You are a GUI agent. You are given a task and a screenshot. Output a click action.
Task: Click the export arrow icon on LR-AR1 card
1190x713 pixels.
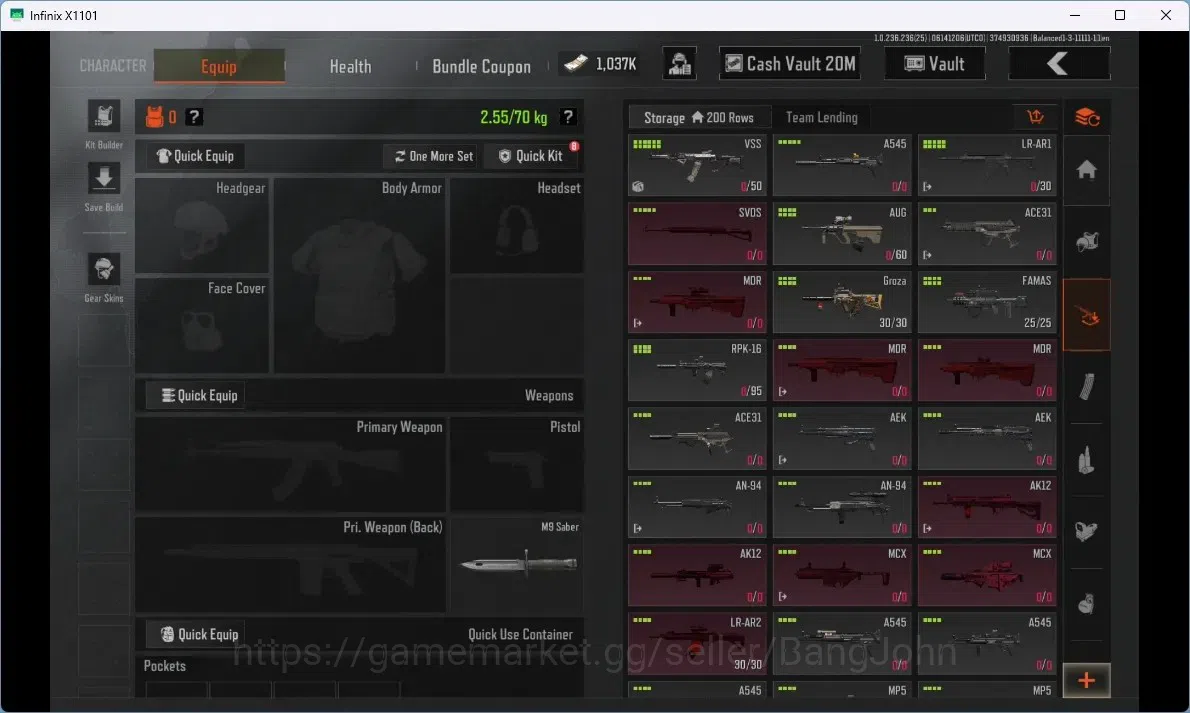[x=927, y=186]
